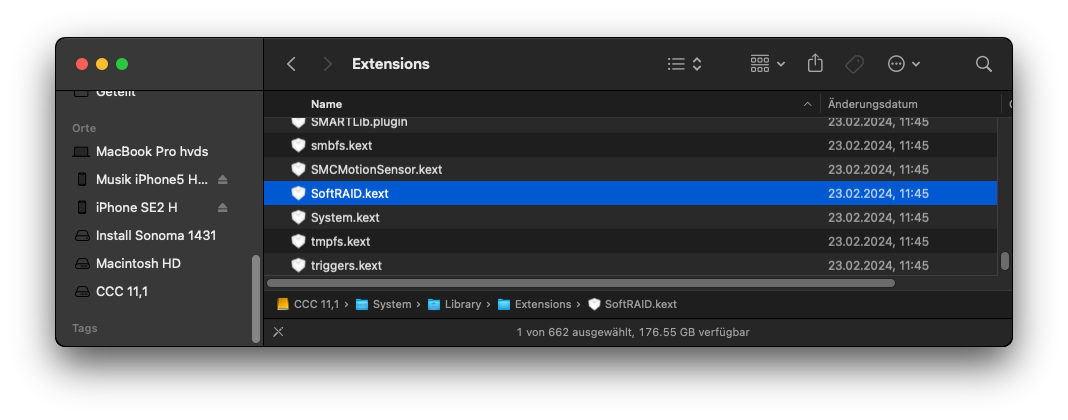Open the search magnifier
The width and height of the screenshot is (1068, 420).
click(983, 64)
